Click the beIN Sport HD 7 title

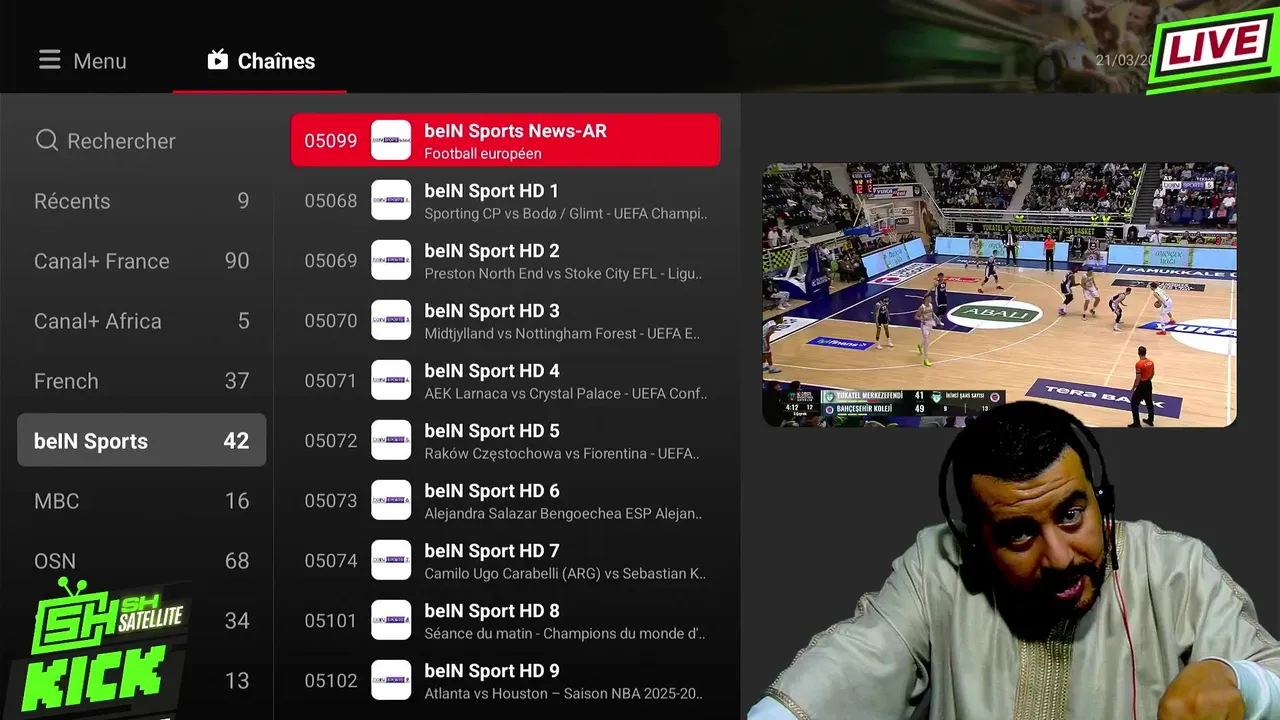click(x=491, y=551)
